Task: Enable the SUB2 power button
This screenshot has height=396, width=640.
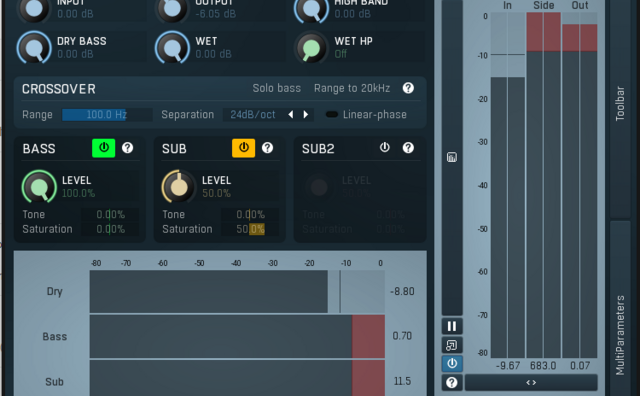Action: (x=384, y=147)
